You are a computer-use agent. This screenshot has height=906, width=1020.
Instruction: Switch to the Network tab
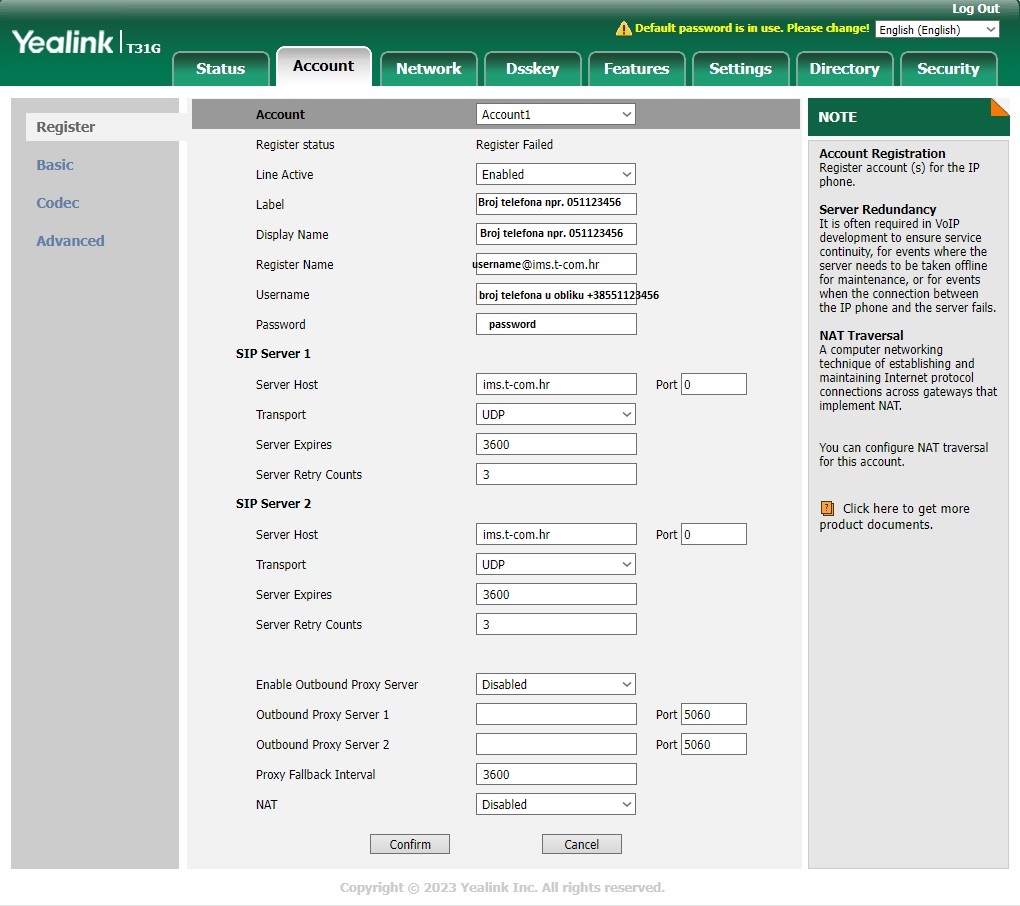point(428,69)
